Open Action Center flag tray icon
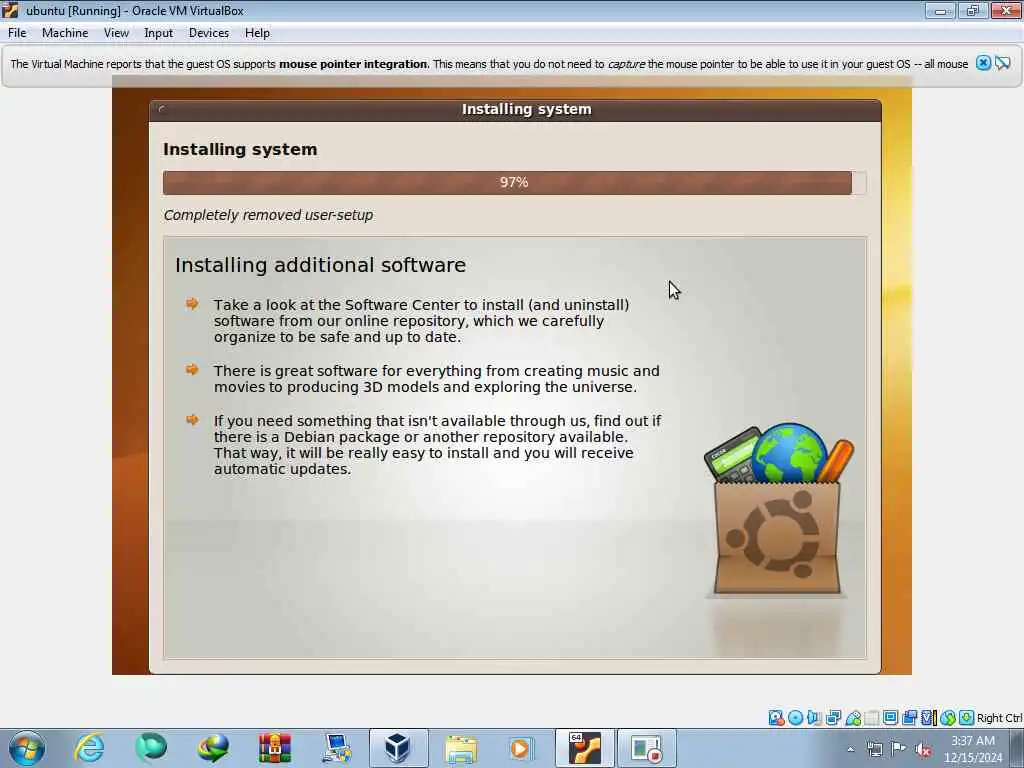The height and width of the screenshot is (768, 1024). pyautogui.click(x=899, y=749)
